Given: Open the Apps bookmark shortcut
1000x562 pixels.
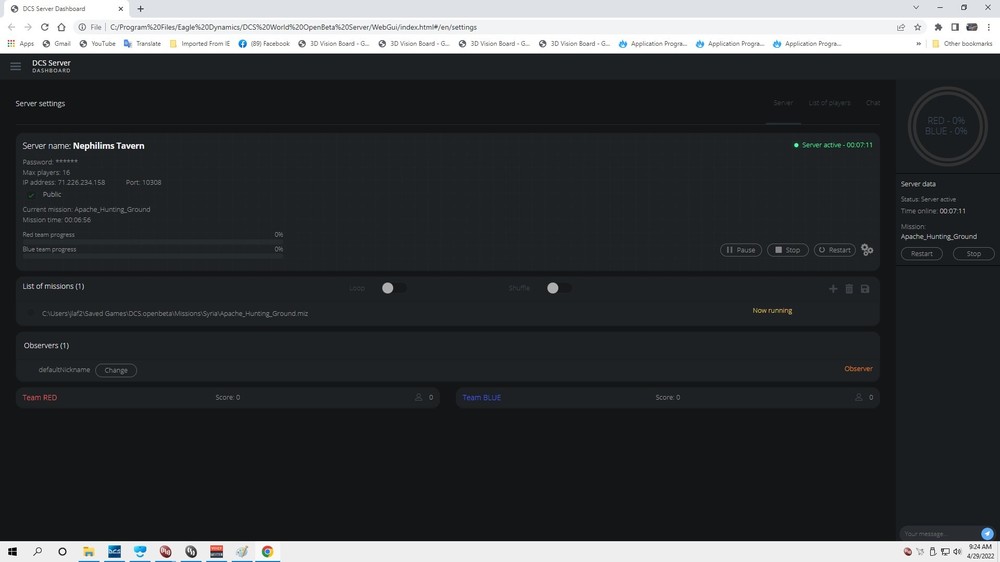Looking at the screenshot, I should (x=22, y=43).
